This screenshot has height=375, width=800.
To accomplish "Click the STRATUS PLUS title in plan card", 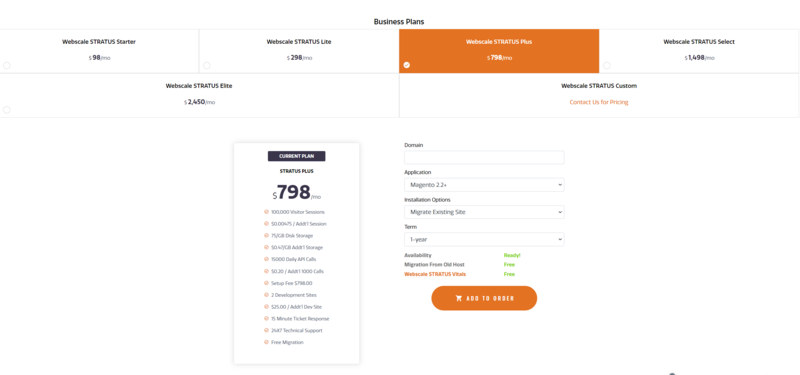I will pyautogui.click(x=296, y=171).
